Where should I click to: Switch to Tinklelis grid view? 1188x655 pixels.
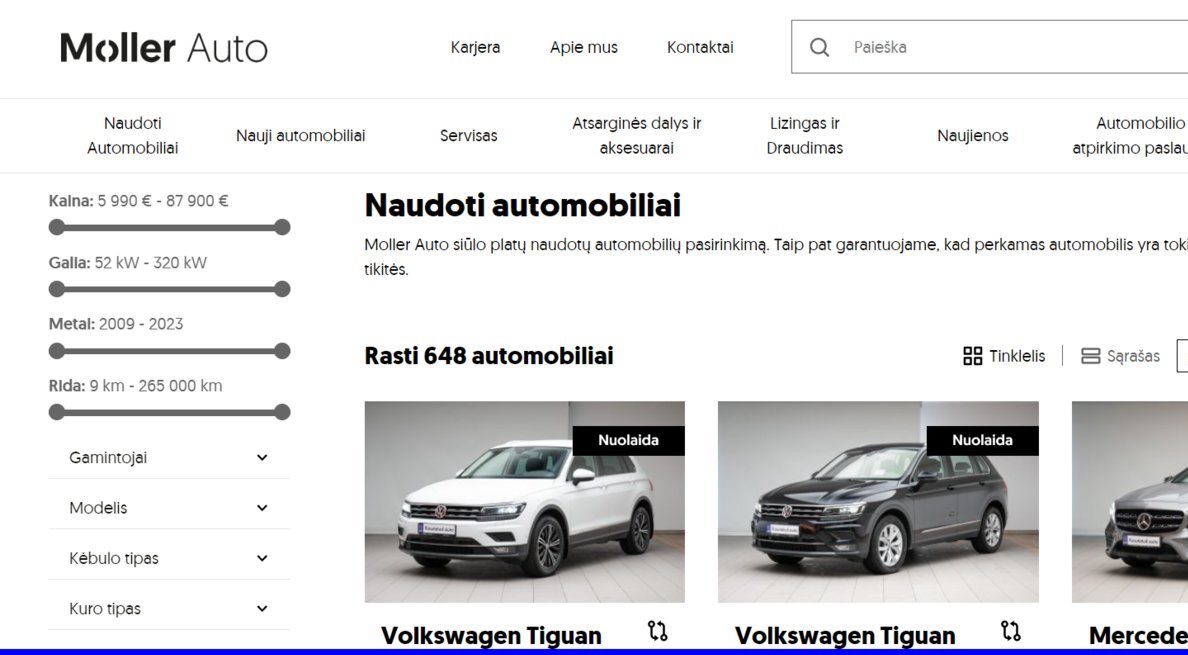coord(1004,356)
